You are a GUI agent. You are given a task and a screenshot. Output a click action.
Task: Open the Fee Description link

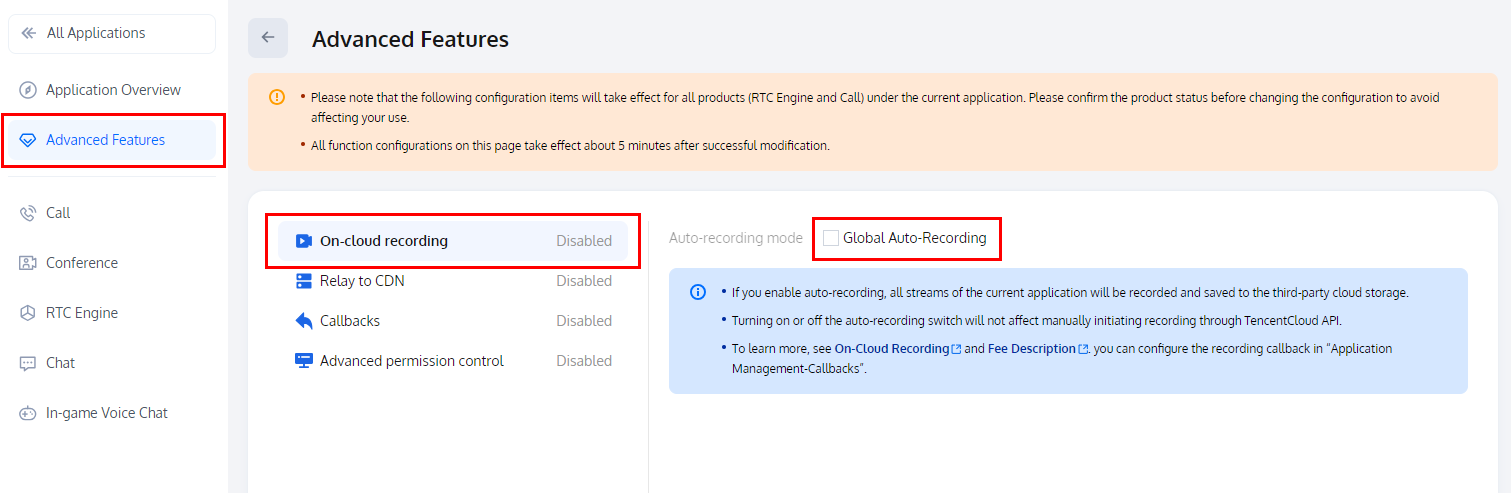1032,349
